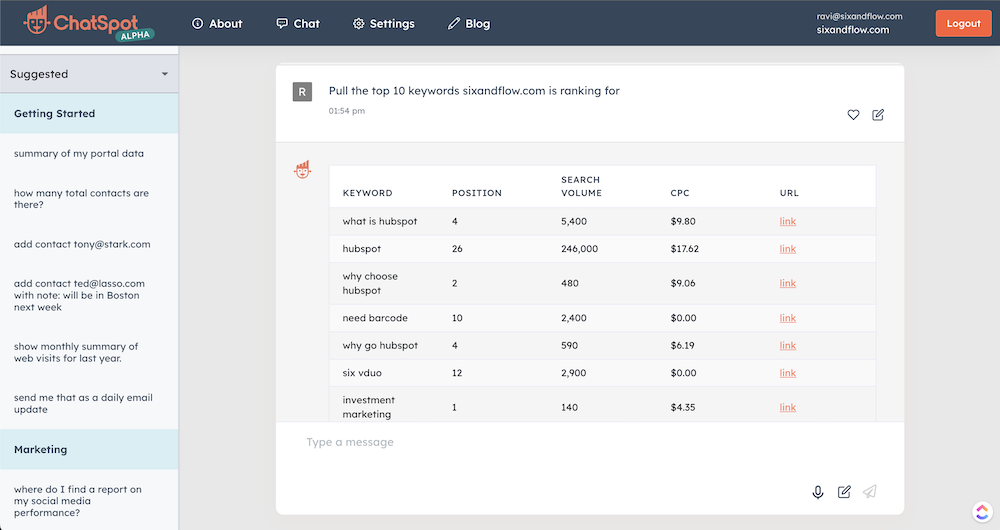Click the URL column header
Screen dimensions: 1000x530
pos(789,193)
